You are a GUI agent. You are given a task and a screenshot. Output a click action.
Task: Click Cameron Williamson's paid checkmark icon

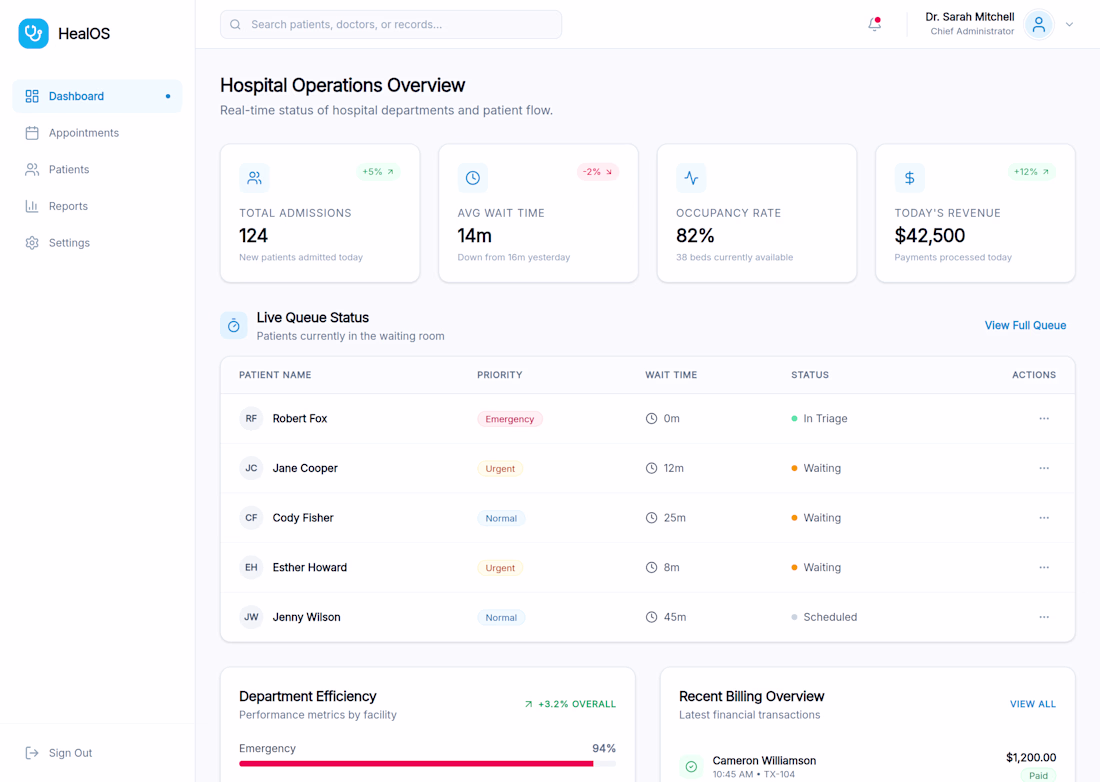(x=691, y=767)
